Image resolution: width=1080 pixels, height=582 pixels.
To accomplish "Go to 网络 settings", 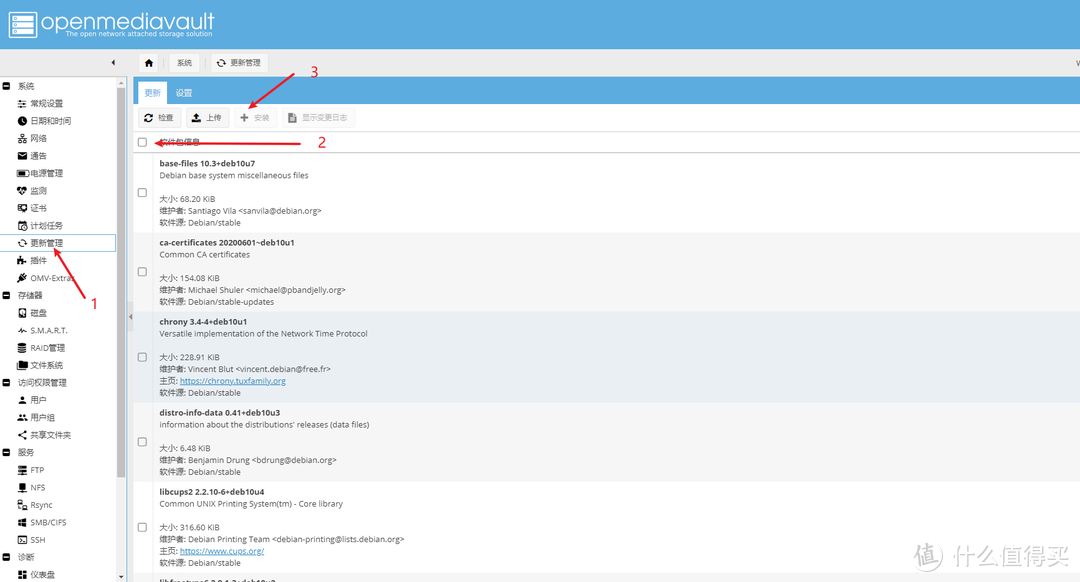I will pyautogui.click(x=32, y=138).
